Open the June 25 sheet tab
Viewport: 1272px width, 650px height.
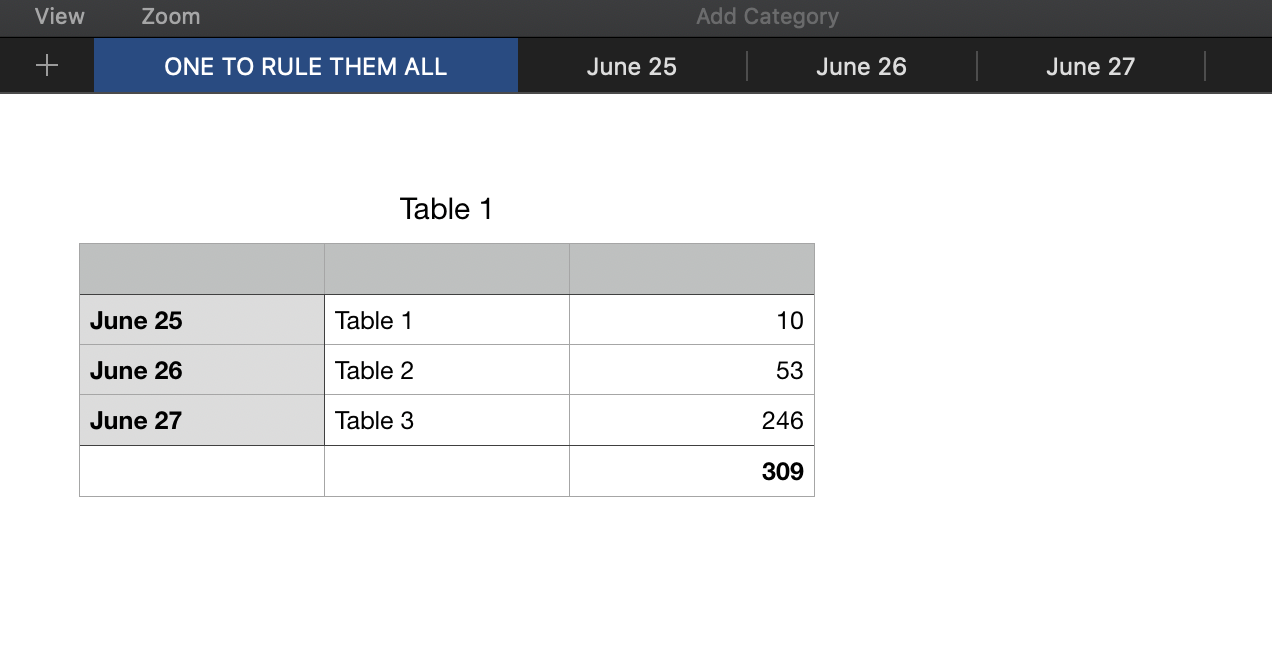[631, 66]
